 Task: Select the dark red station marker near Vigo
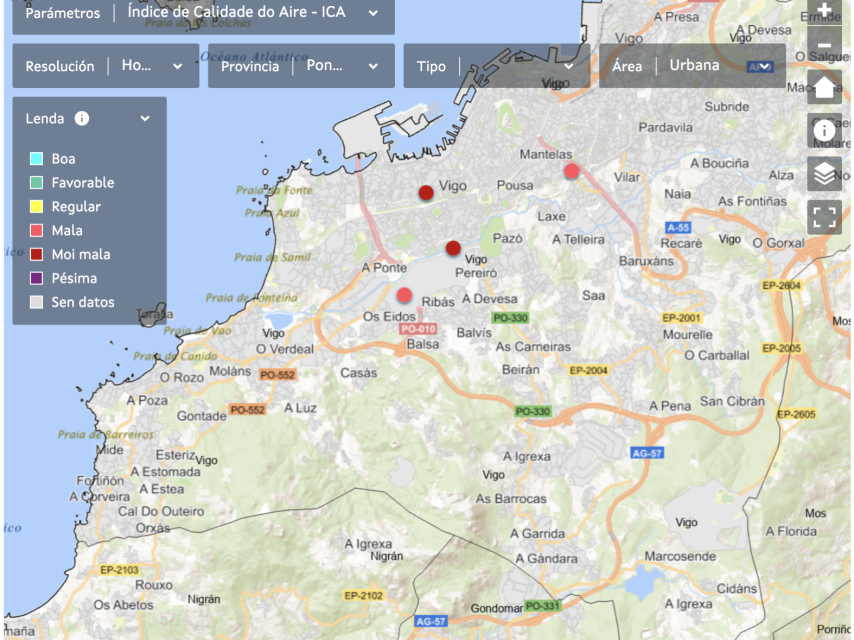pyautogui.click(x=426, y=192)
